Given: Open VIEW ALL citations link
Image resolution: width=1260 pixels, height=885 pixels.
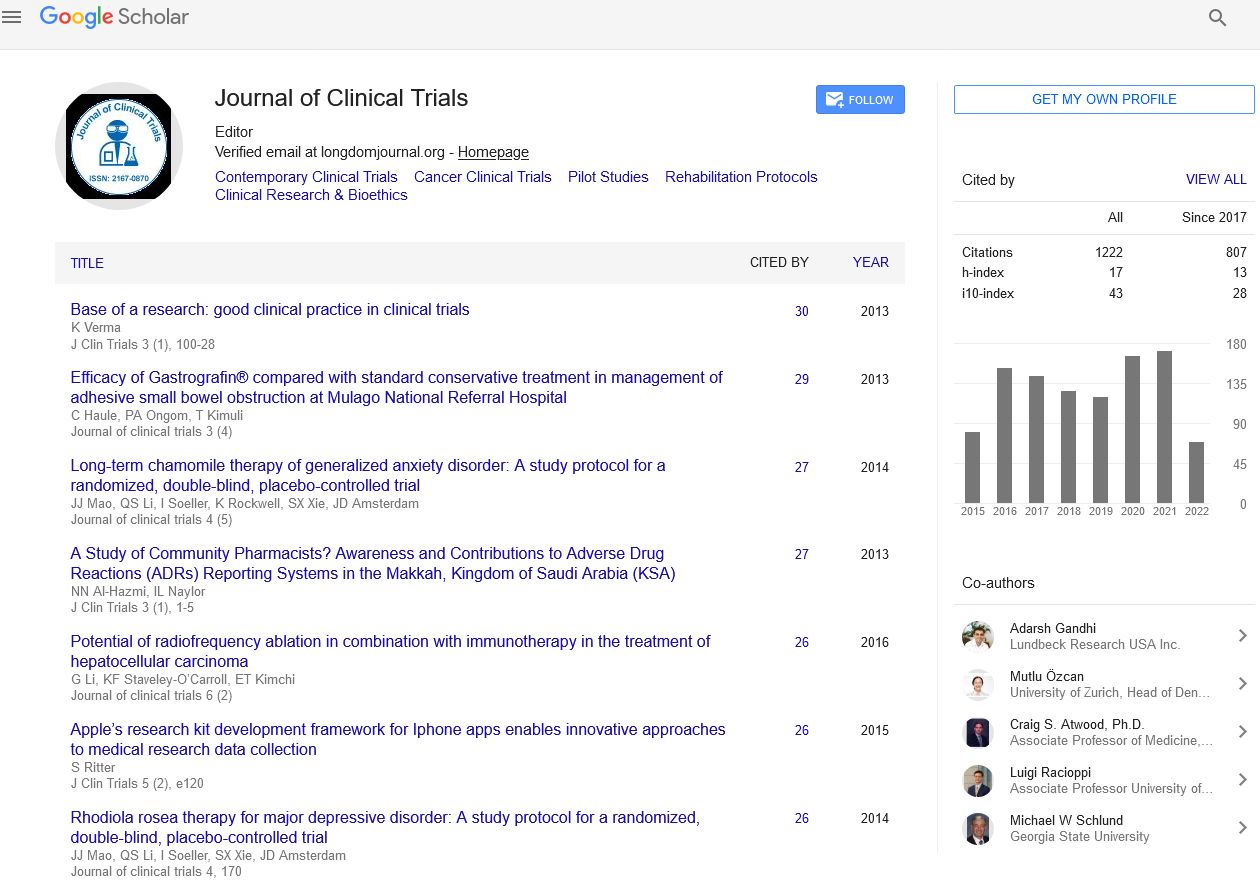Looking at the screenshot, I should coord(1216,180).
